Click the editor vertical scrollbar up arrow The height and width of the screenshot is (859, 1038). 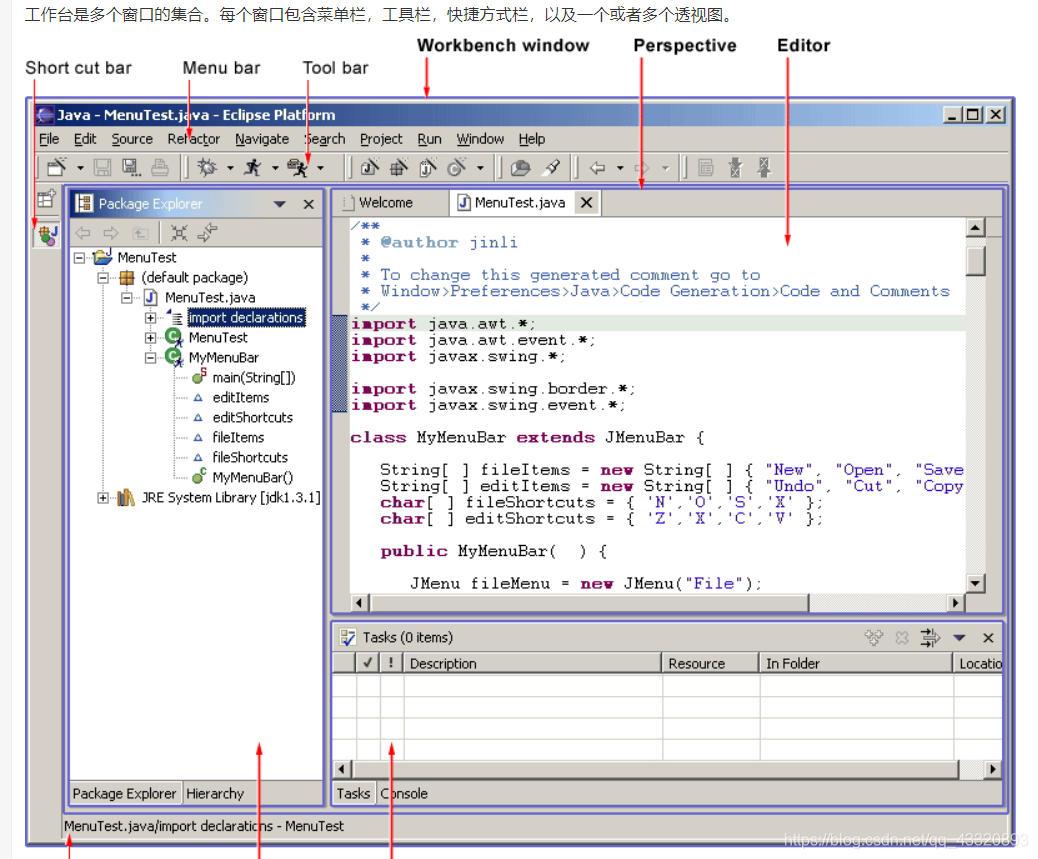(x=975, y=228)
